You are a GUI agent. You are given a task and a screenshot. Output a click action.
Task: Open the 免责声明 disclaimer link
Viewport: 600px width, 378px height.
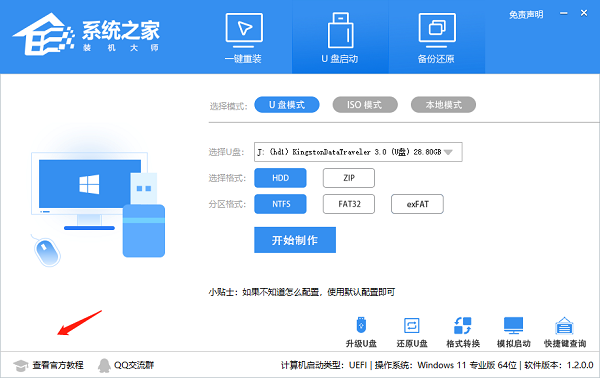click(526, 15)
